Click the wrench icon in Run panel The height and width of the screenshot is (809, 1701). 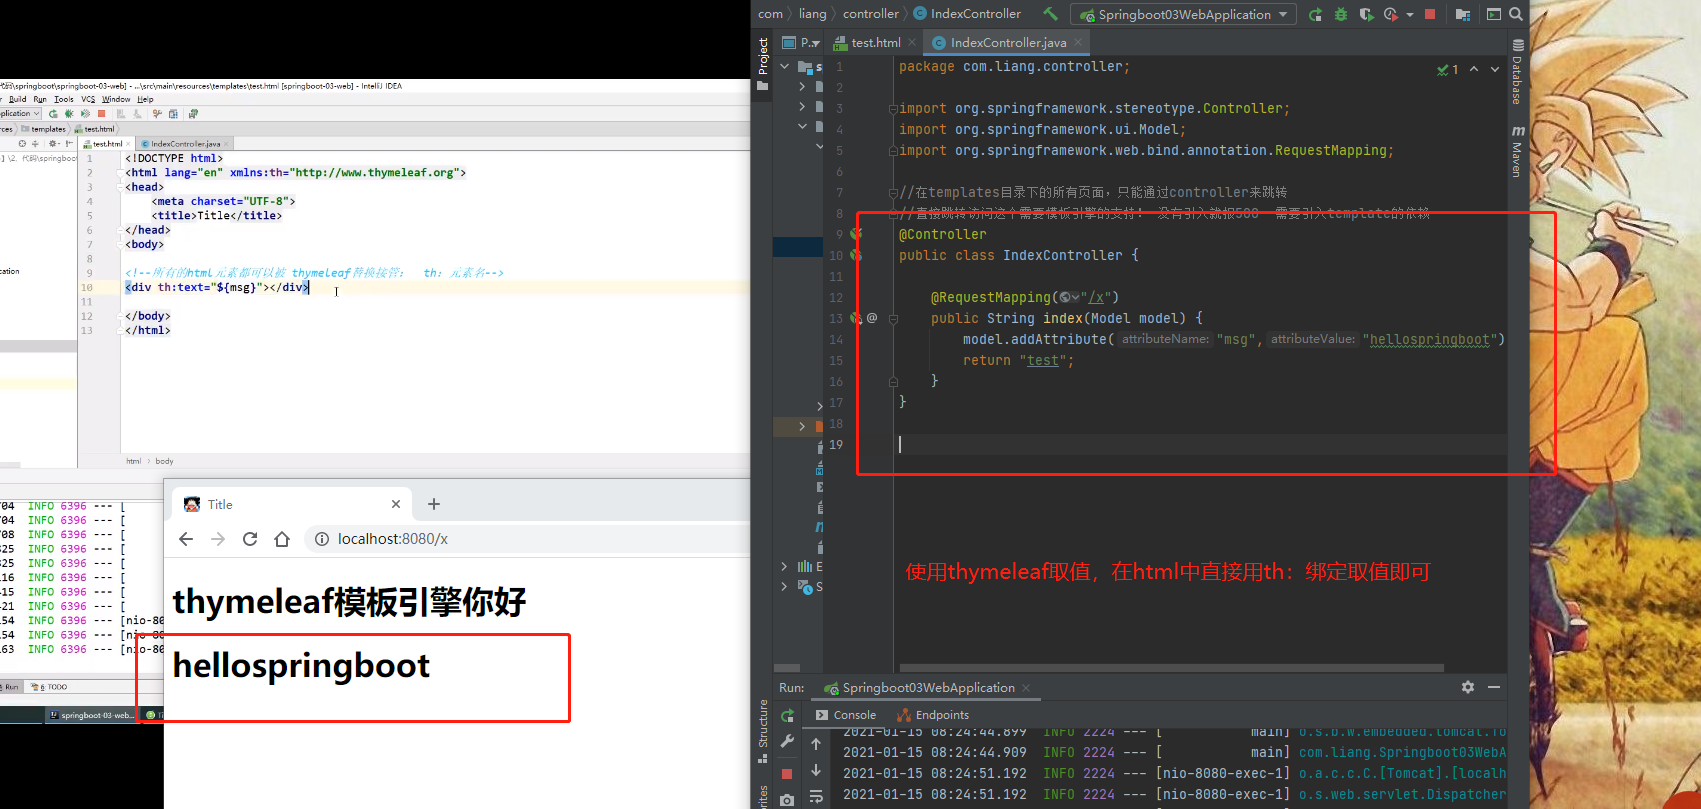787,742
